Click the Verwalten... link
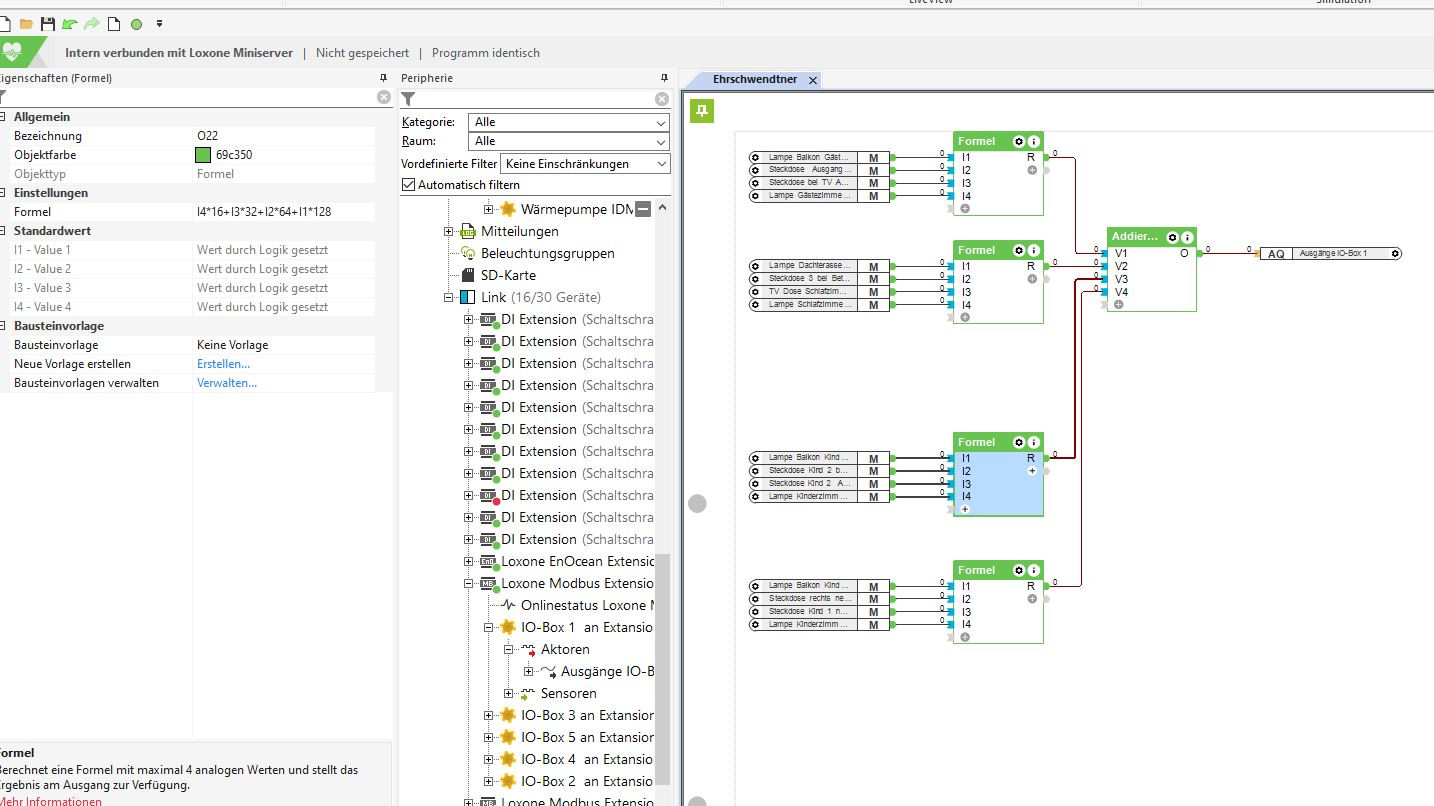The image size is (1434, 806). pyautogui.click(x=226, y=383)
